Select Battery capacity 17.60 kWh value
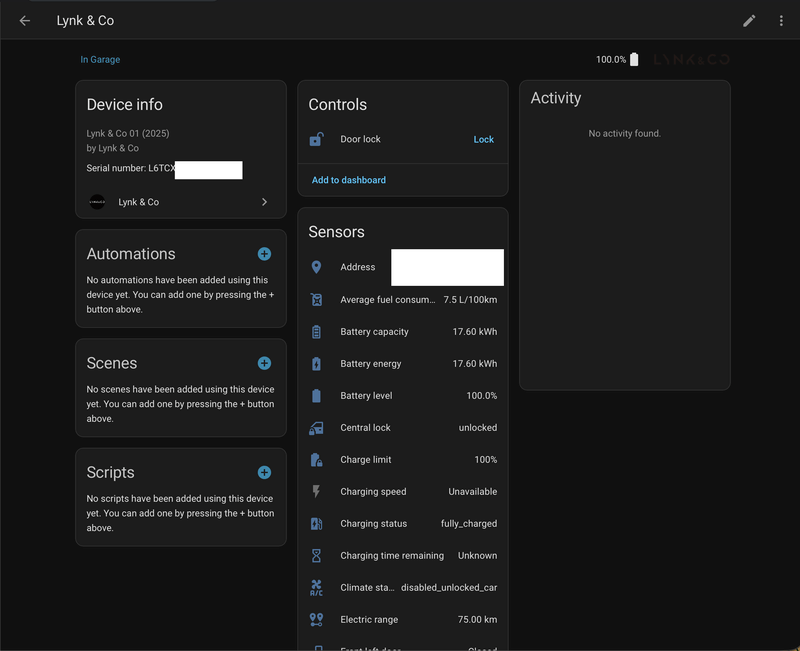The image size is (800, 651). [x=474, y=332]
